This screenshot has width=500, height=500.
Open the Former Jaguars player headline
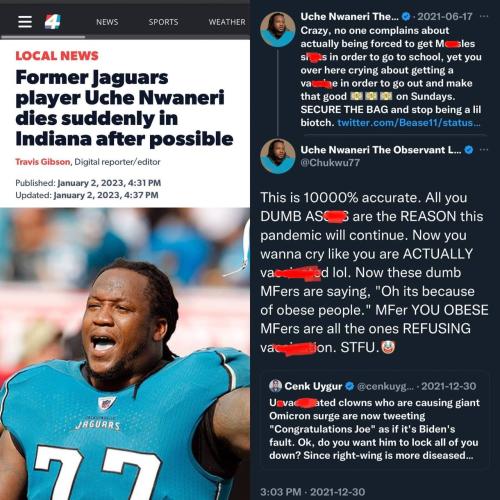[124, 108]
